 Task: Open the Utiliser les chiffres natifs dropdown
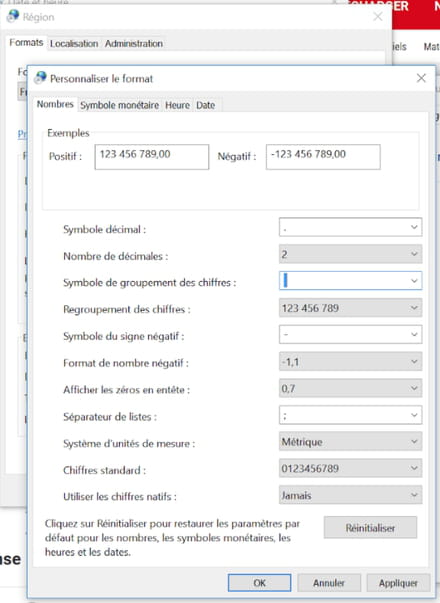(x=350, y=495)
